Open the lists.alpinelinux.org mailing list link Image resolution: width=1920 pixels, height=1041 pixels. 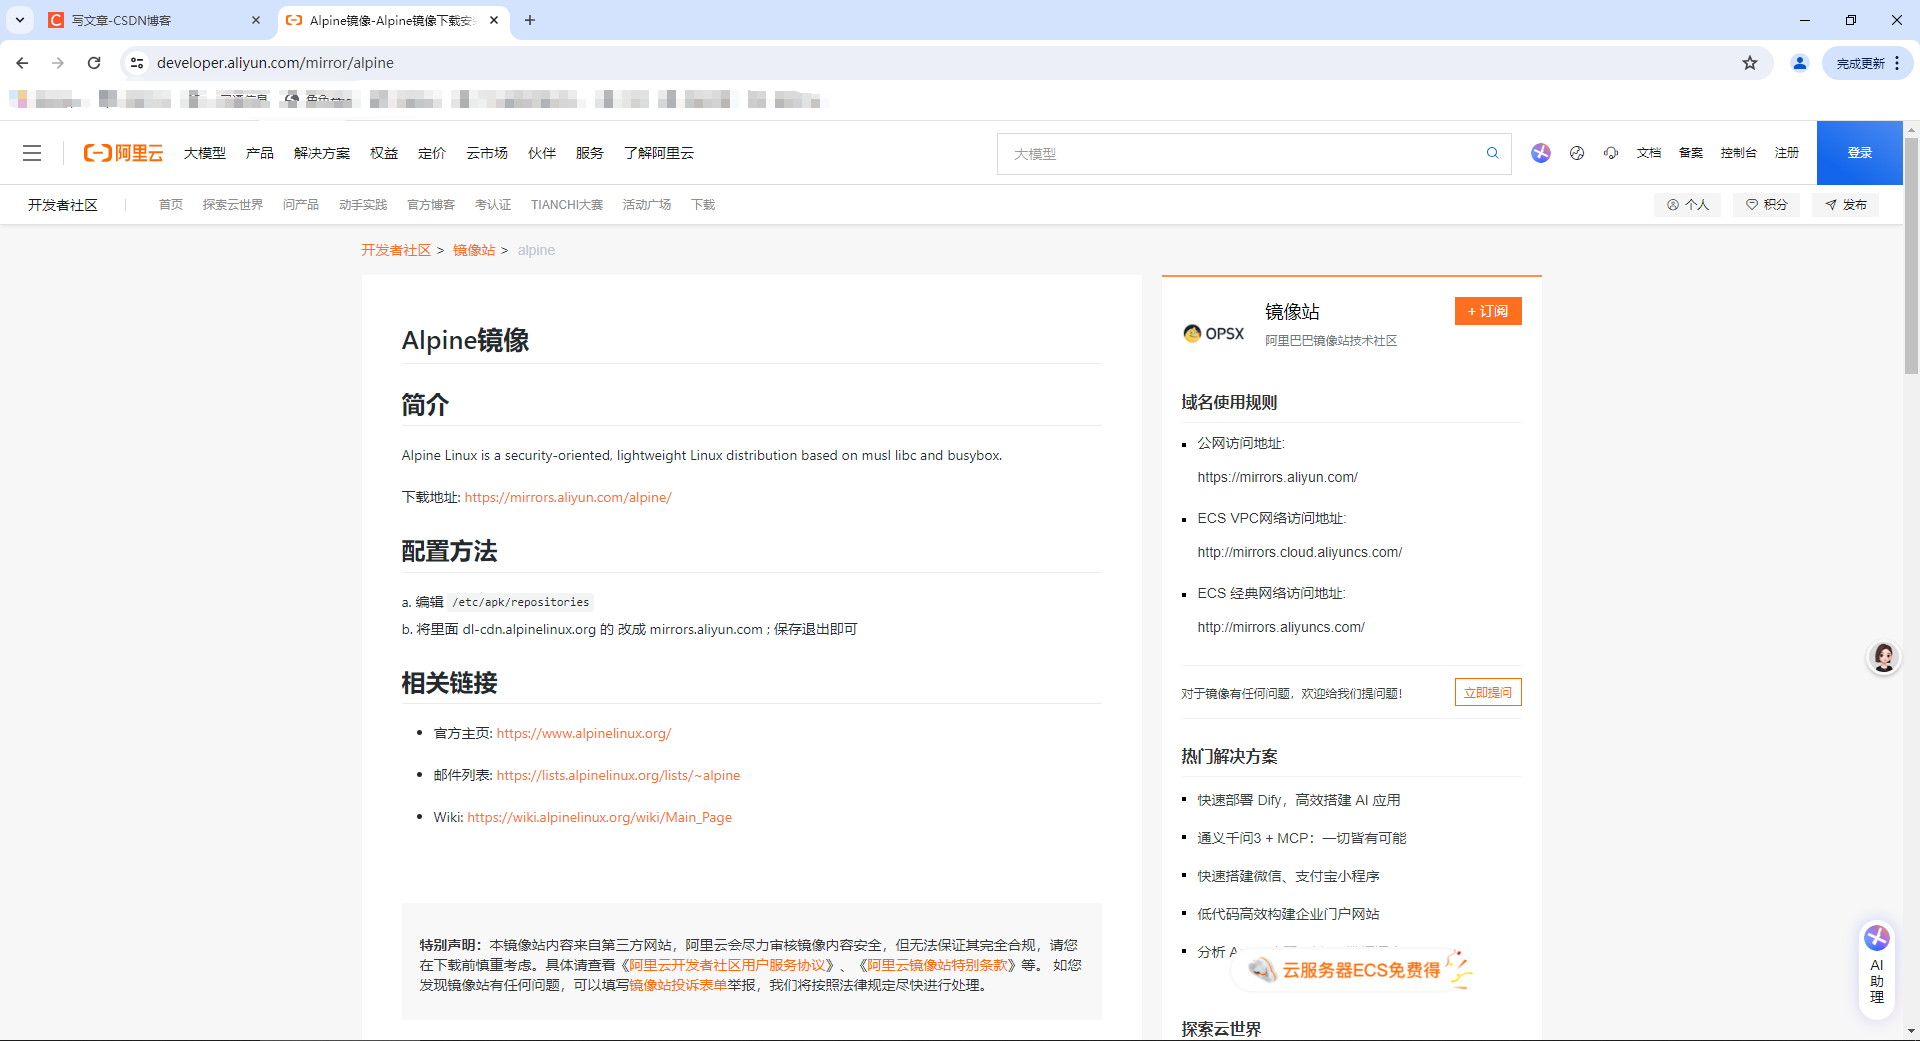[618, 775]
